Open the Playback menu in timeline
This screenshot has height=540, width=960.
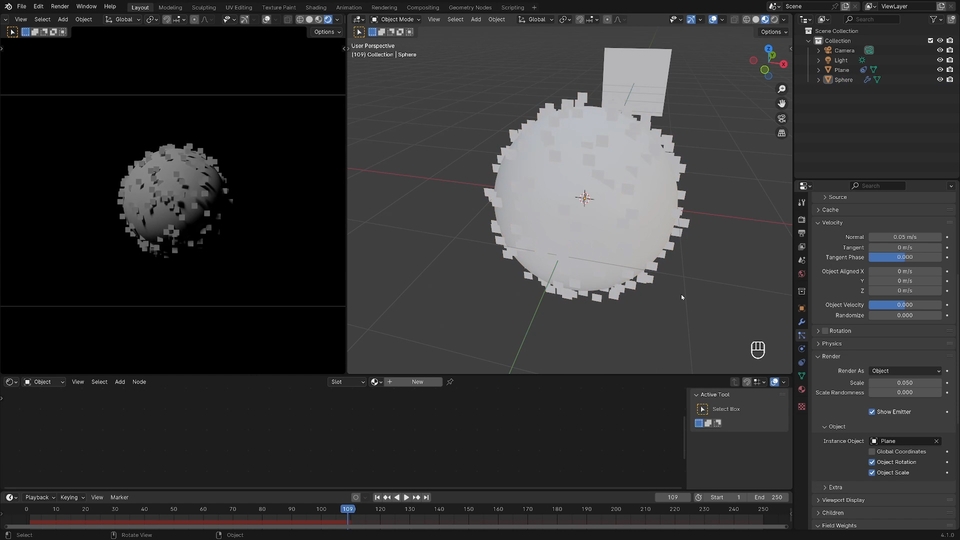pyautogui.click(x=40, y=498)
